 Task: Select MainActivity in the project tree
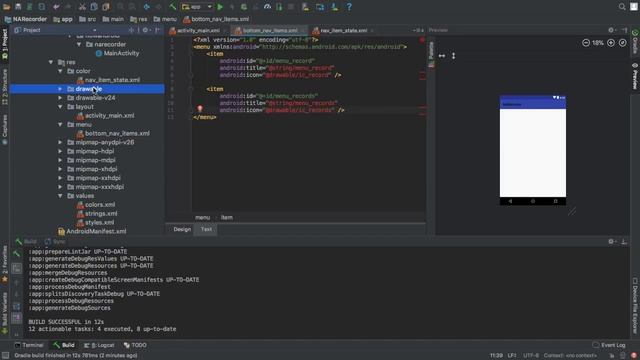(117, 53)
